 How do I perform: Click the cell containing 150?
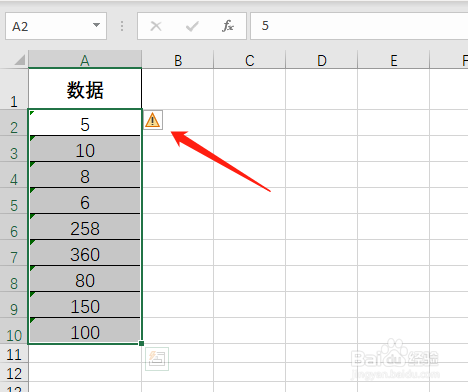[x=85, y=305]
